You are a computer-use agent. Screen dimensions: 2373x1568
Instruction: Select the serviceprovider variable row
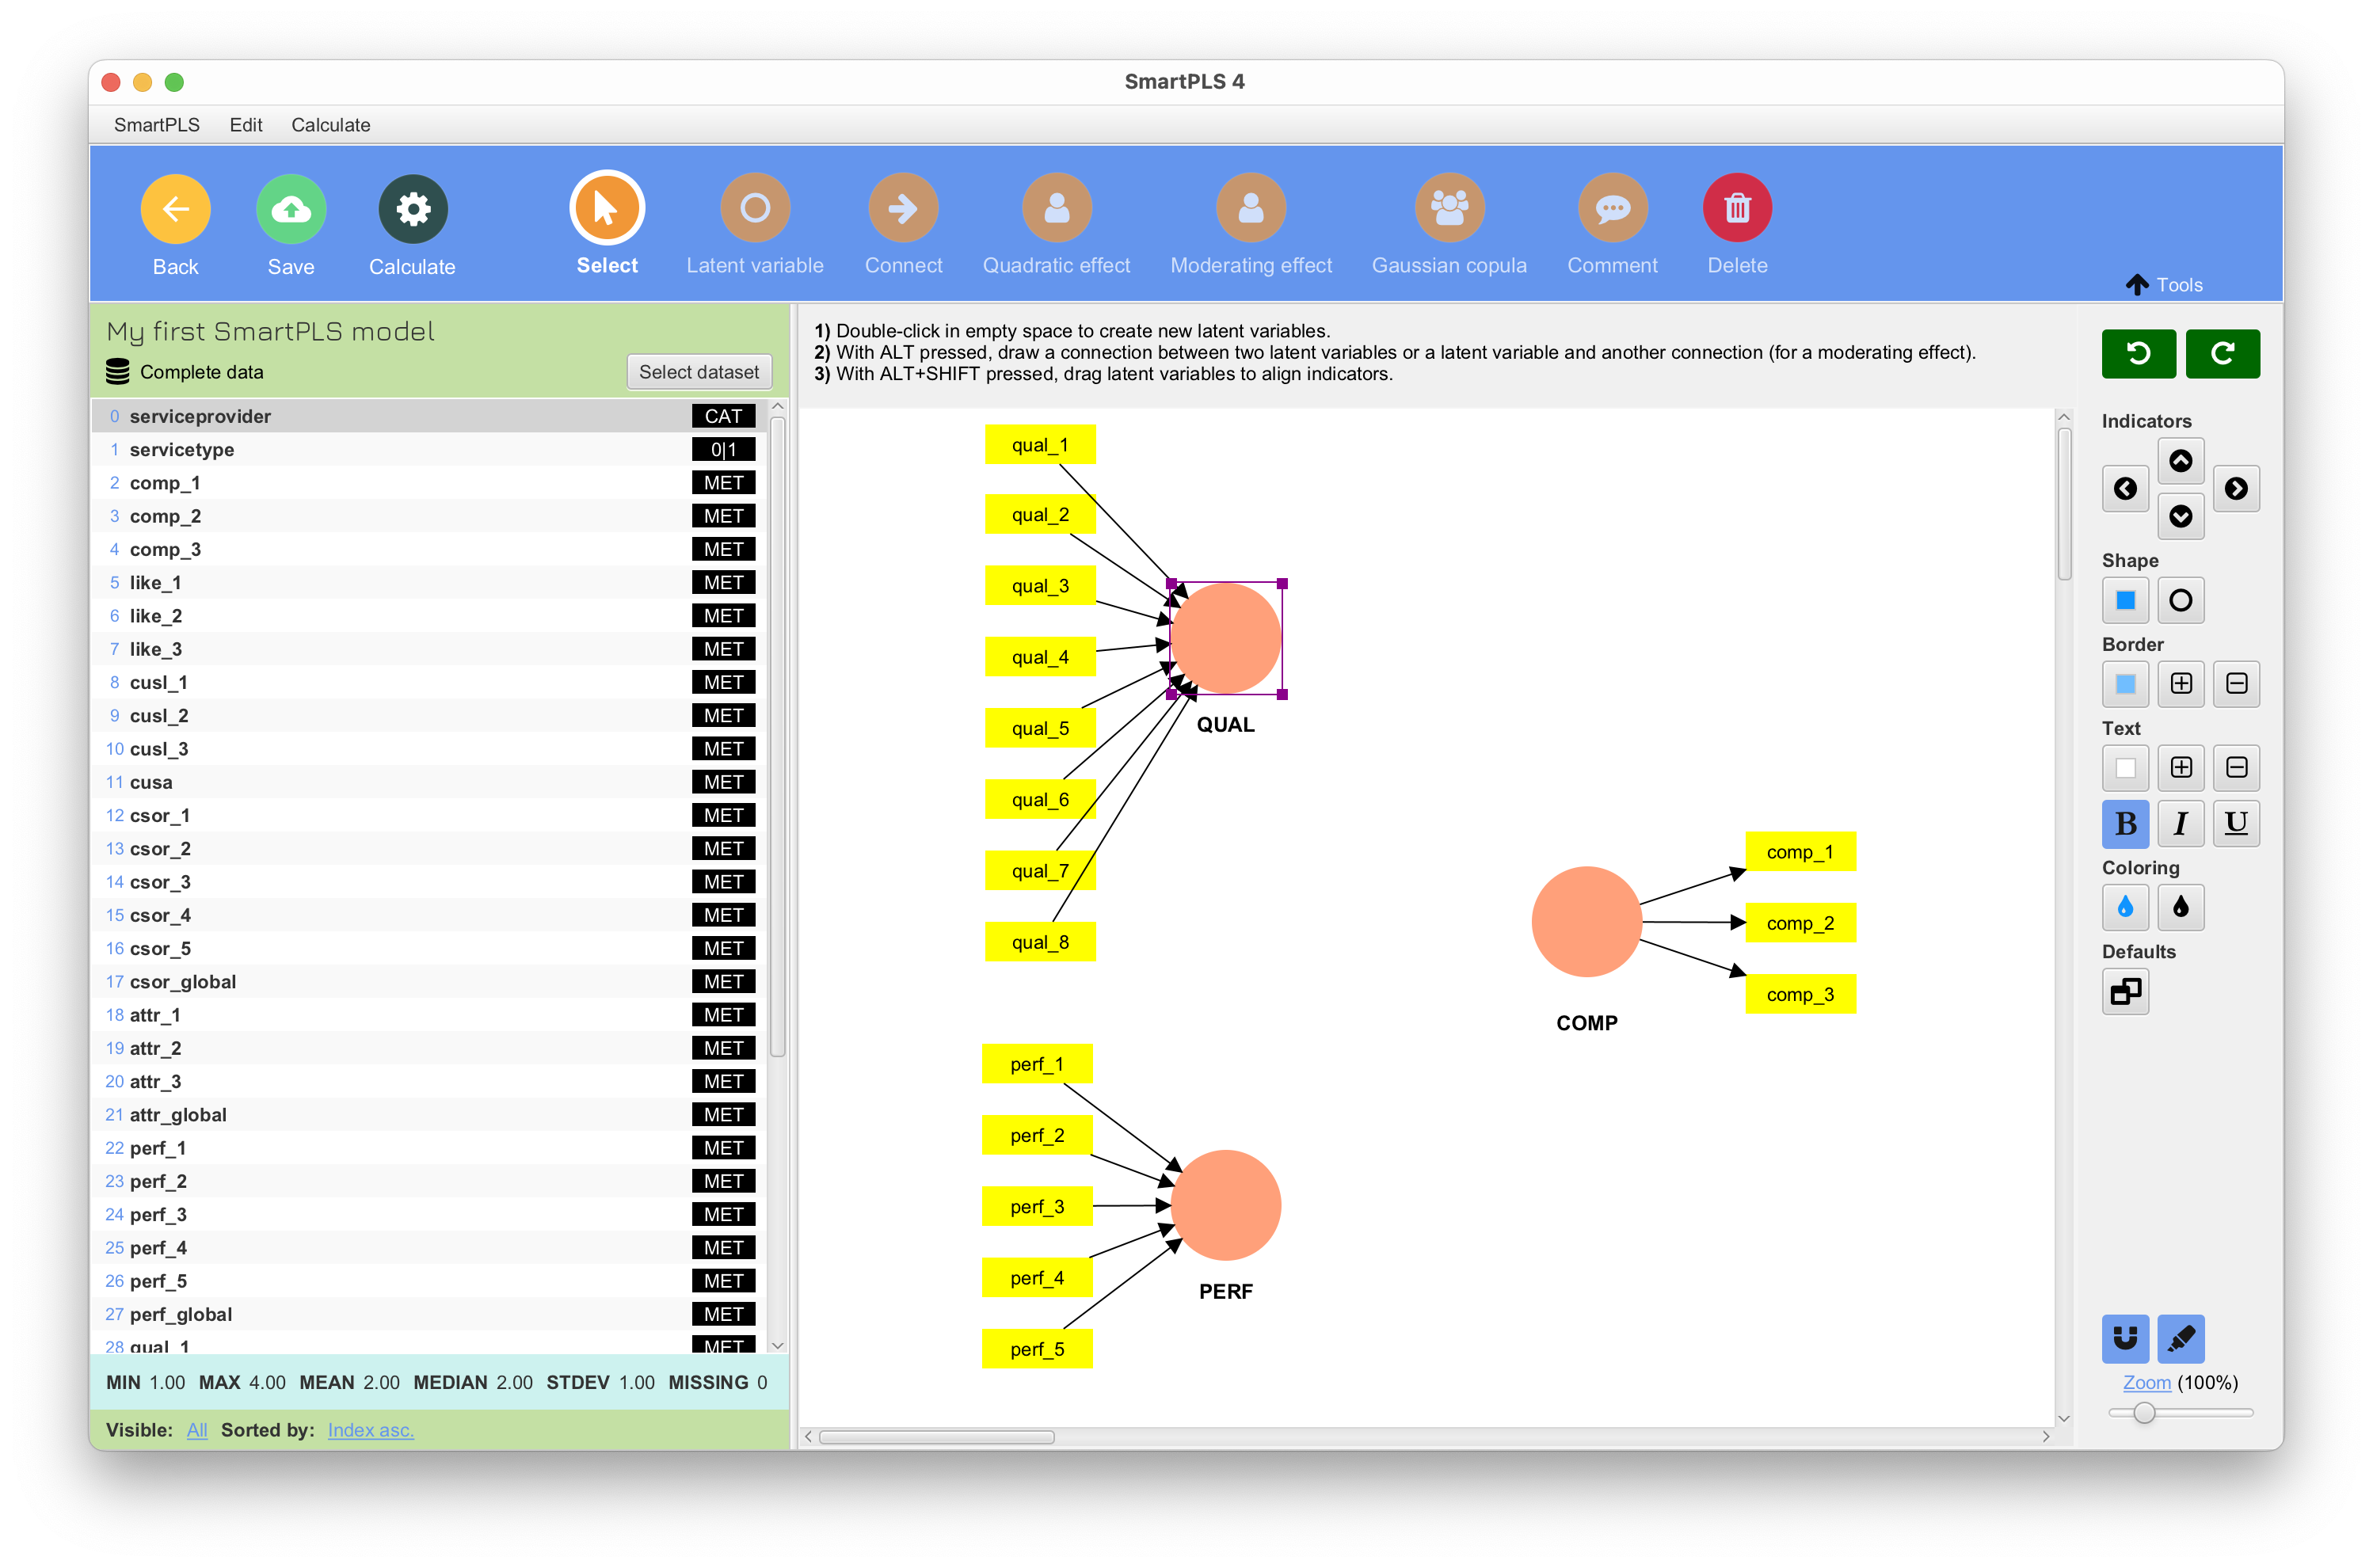coord(430,416)
